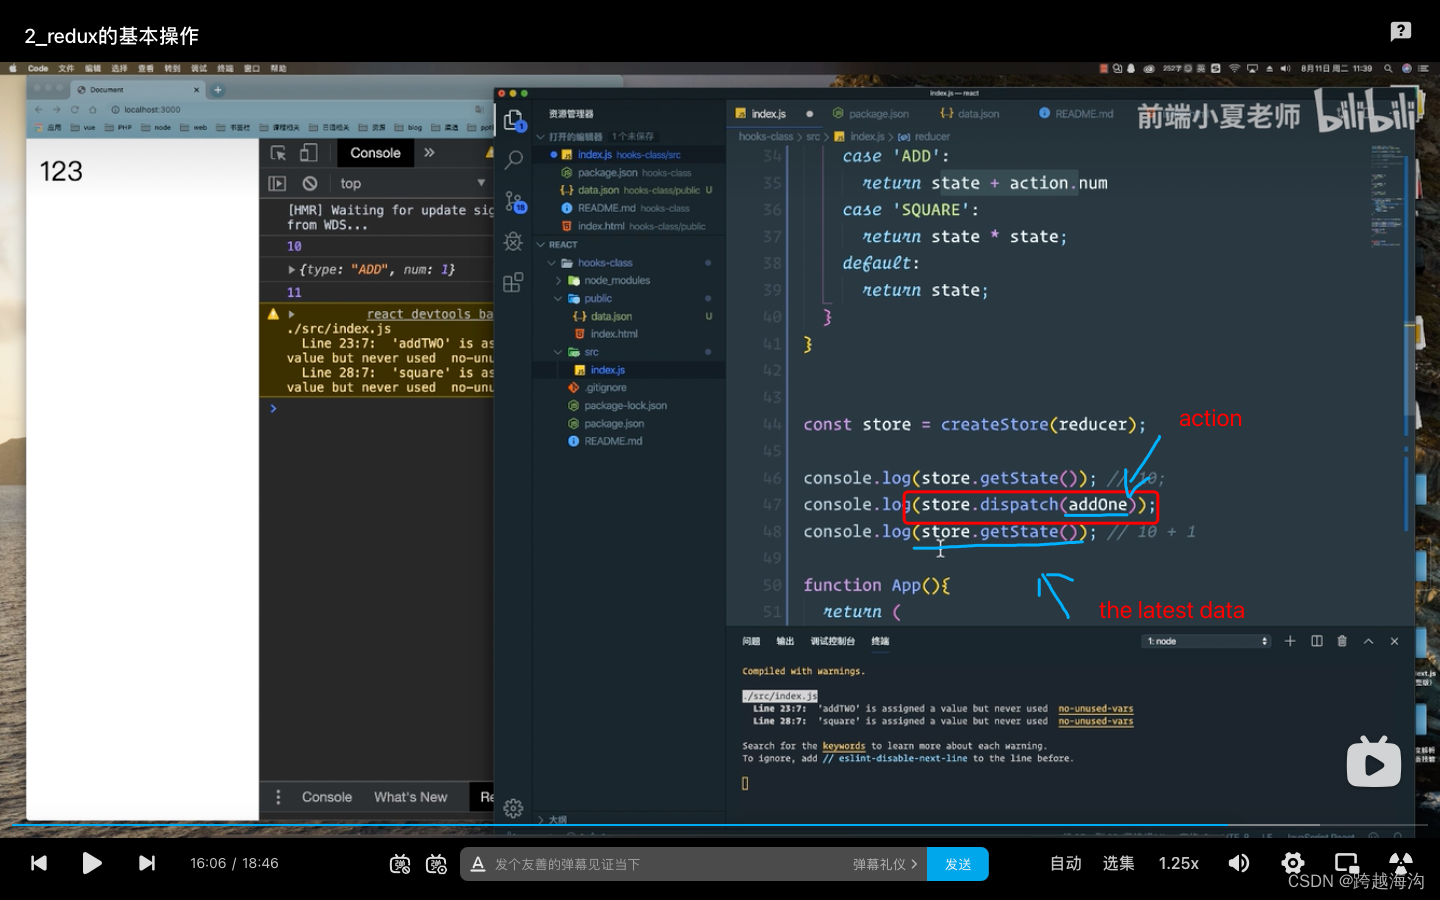This screenshot has width=1440, height=900.
Task: Open the no-unused-vars link for addTWO
Action: (x=1096, y=708)
